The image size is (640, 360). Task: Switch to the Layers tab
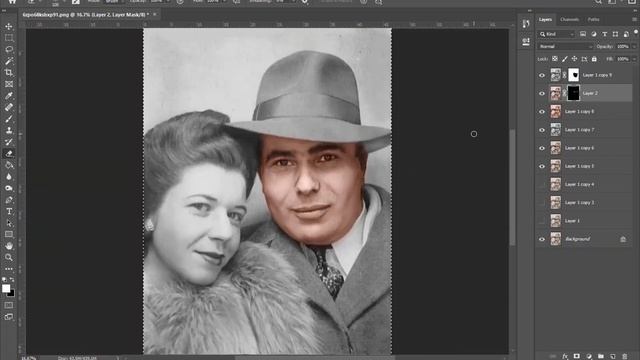tap(545, 19)
